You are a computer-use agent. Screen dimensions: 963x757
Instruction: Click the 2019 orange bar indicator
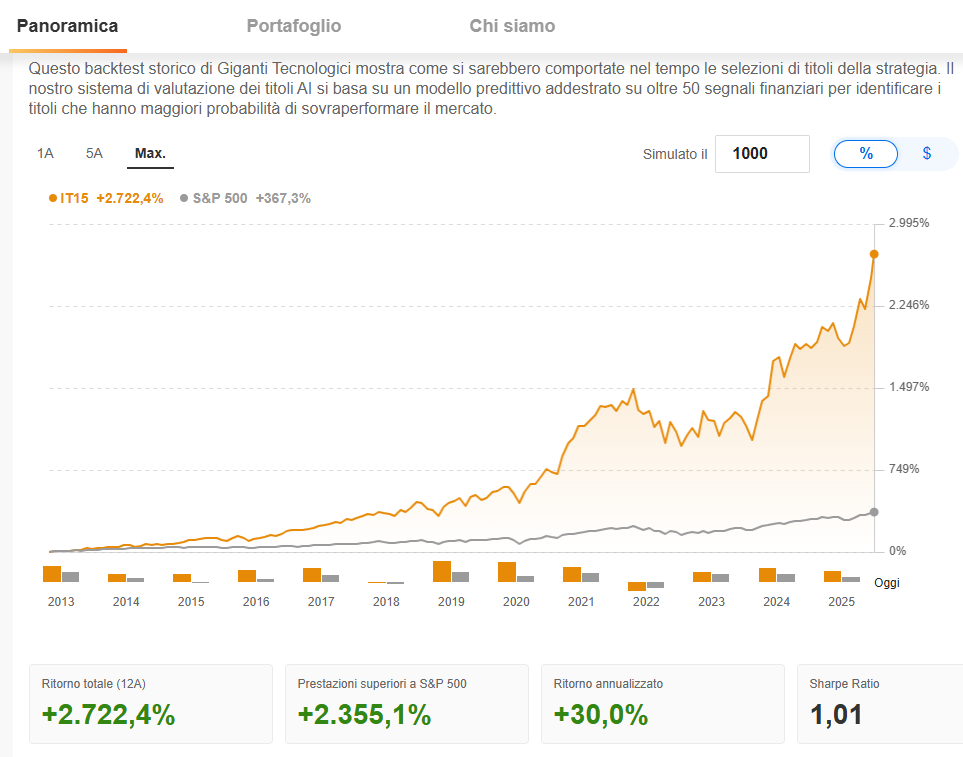[x=443, y=571]
